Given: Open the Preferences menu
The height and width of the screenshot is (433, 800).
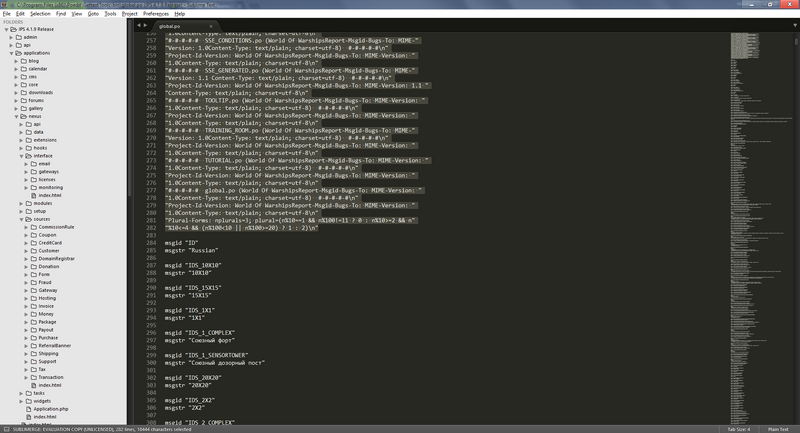Looking at the screenshot, I should [155, 14].
